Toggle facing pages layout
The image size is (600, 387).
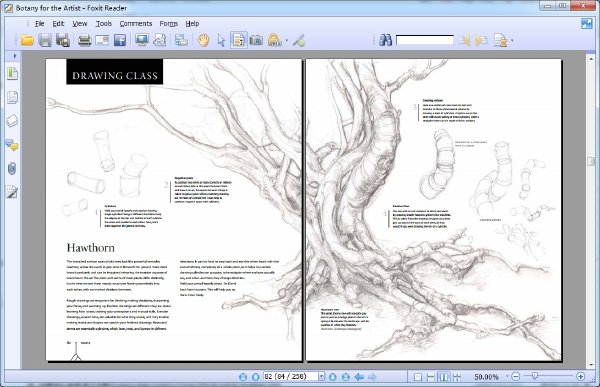coord(443,377)
